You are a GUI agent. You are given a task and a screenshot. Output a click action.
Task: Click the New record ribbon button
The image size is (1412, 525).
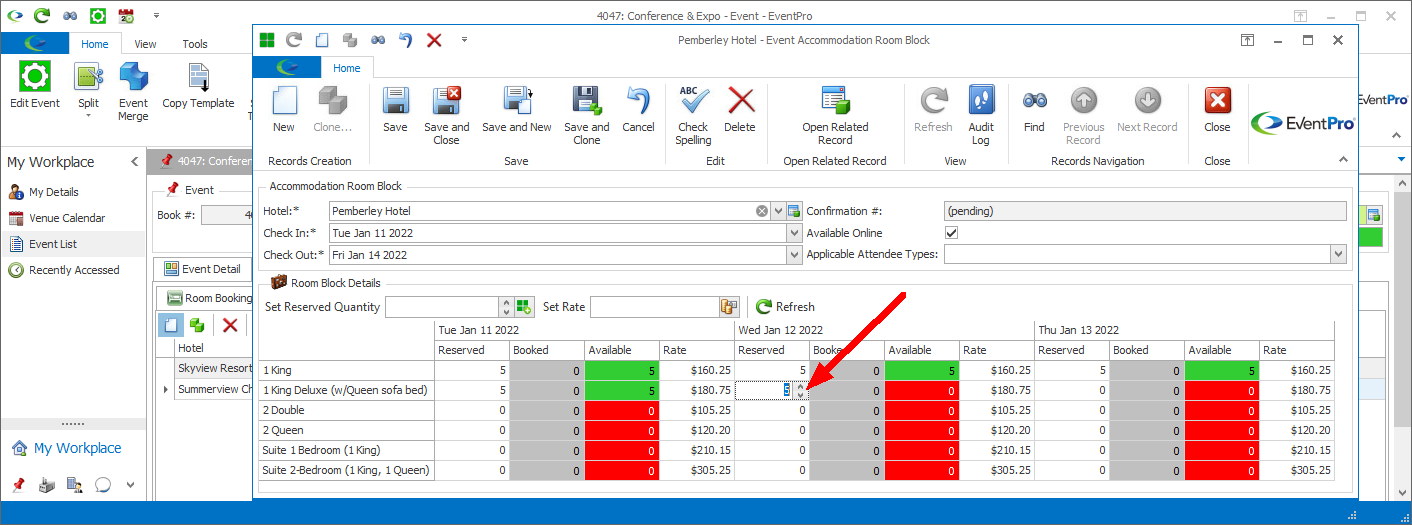click(x=284, y=110)
